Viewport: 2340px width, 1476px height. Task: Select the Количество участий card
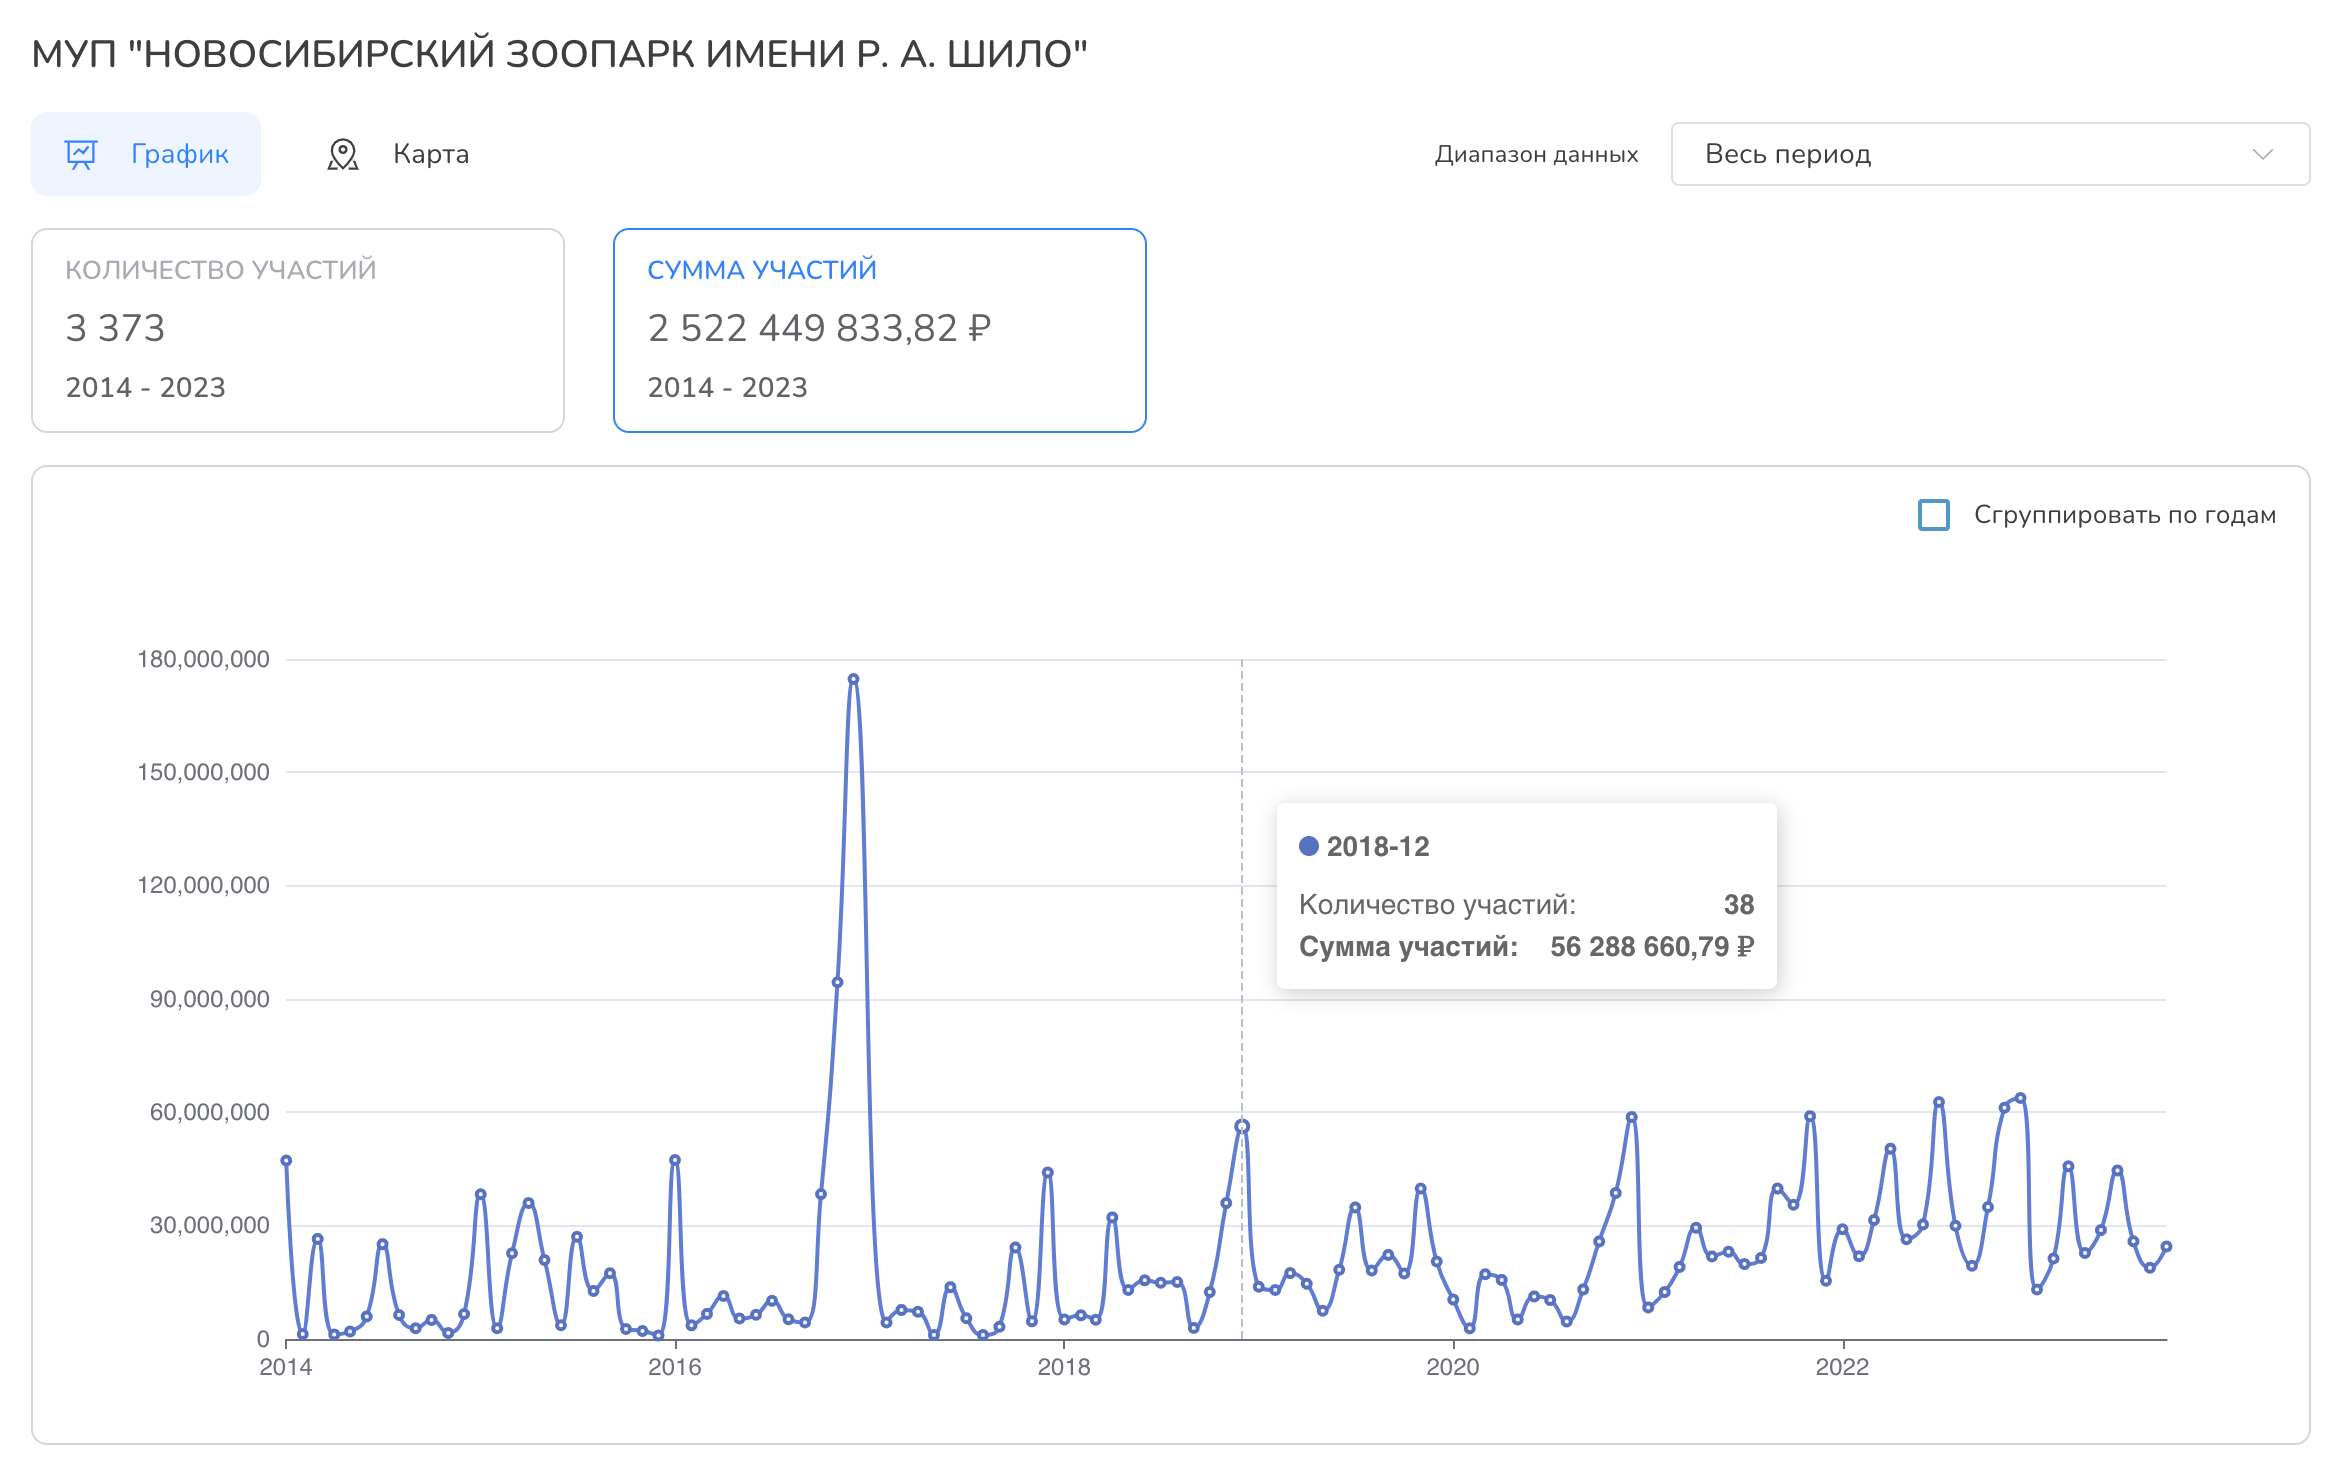point(298,330)
